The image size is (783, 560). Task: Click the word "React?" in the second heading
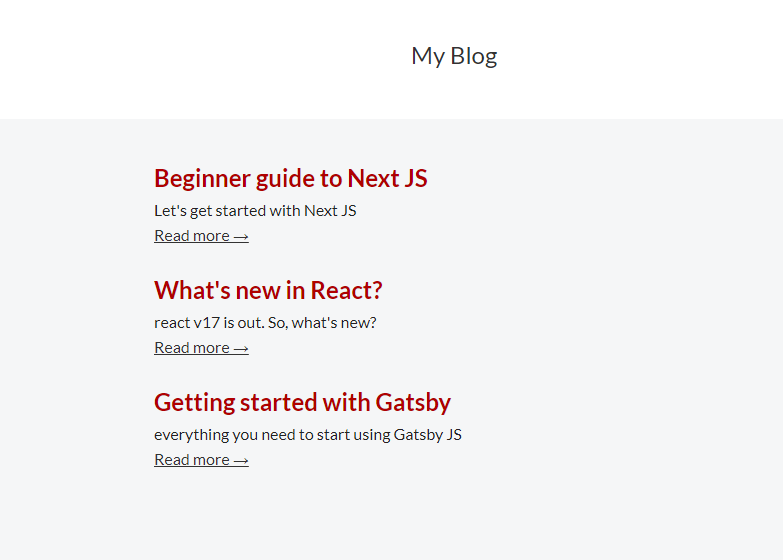pyautogui.click(x=346, y=291)
